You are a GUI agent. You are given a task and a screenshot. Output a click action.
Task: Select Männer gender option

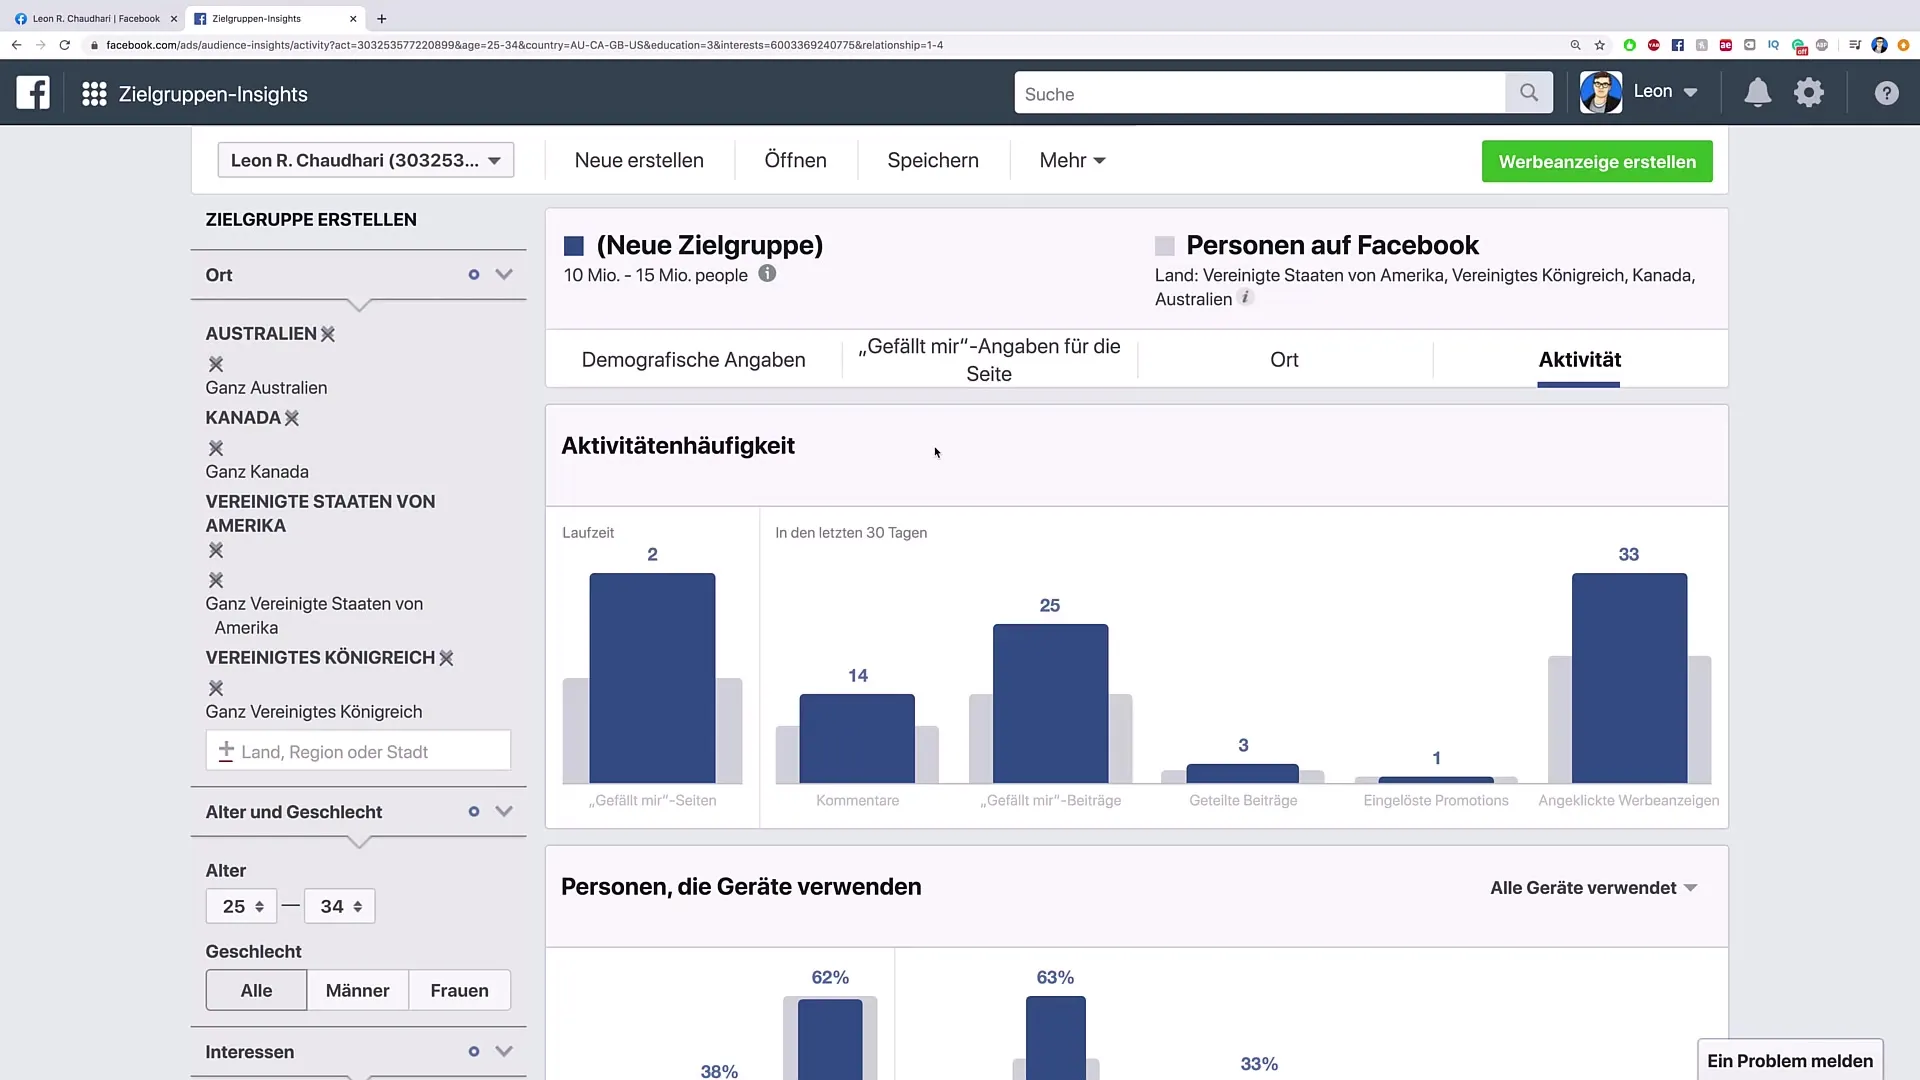[x=357, y=990]
